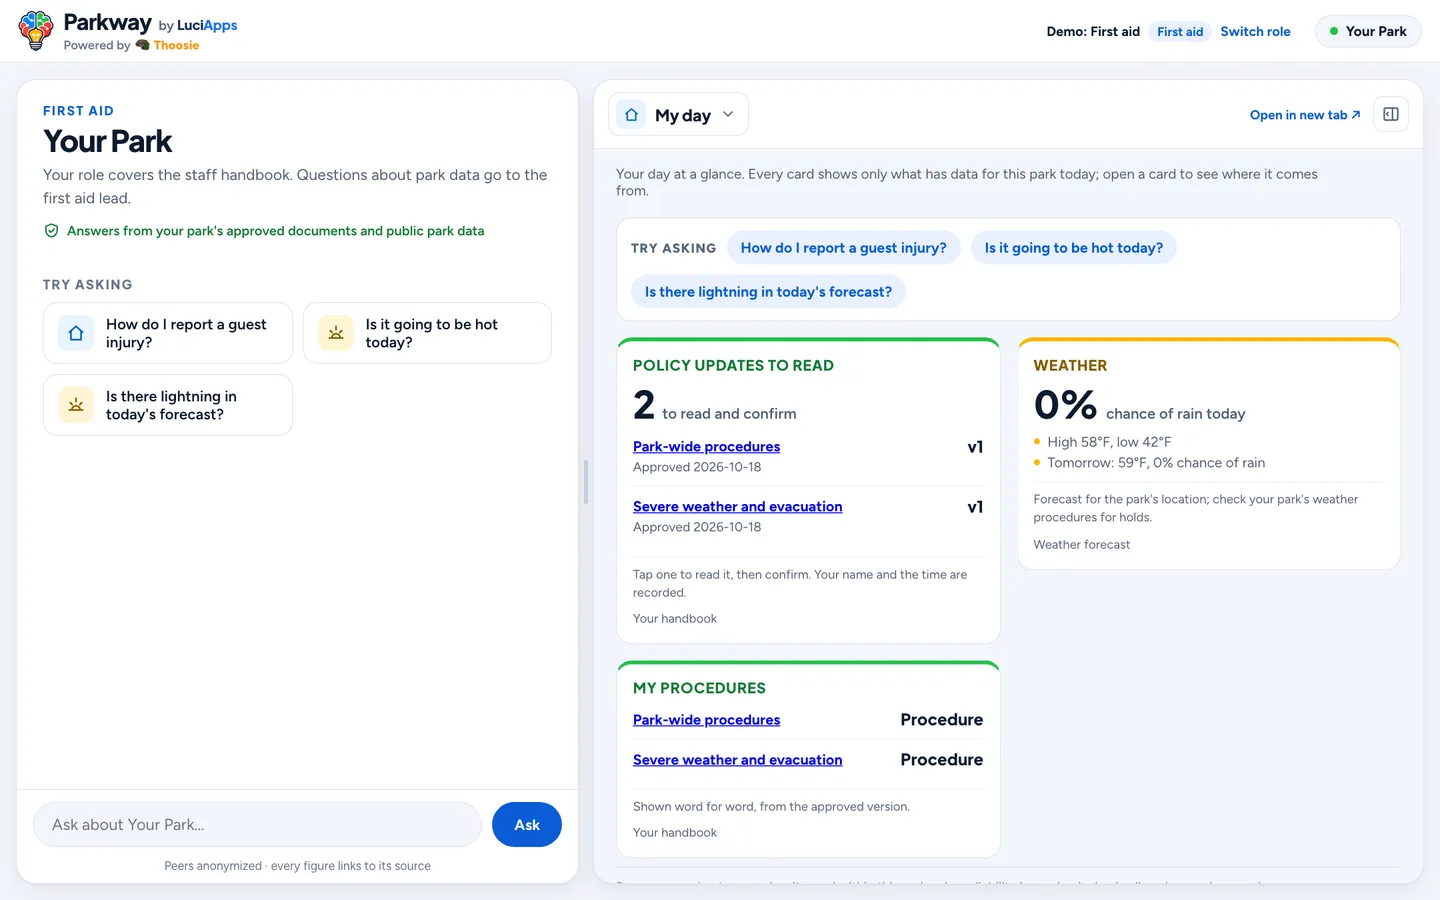Click the 'LuciApps' brand text in header

[x=207, y=25]
